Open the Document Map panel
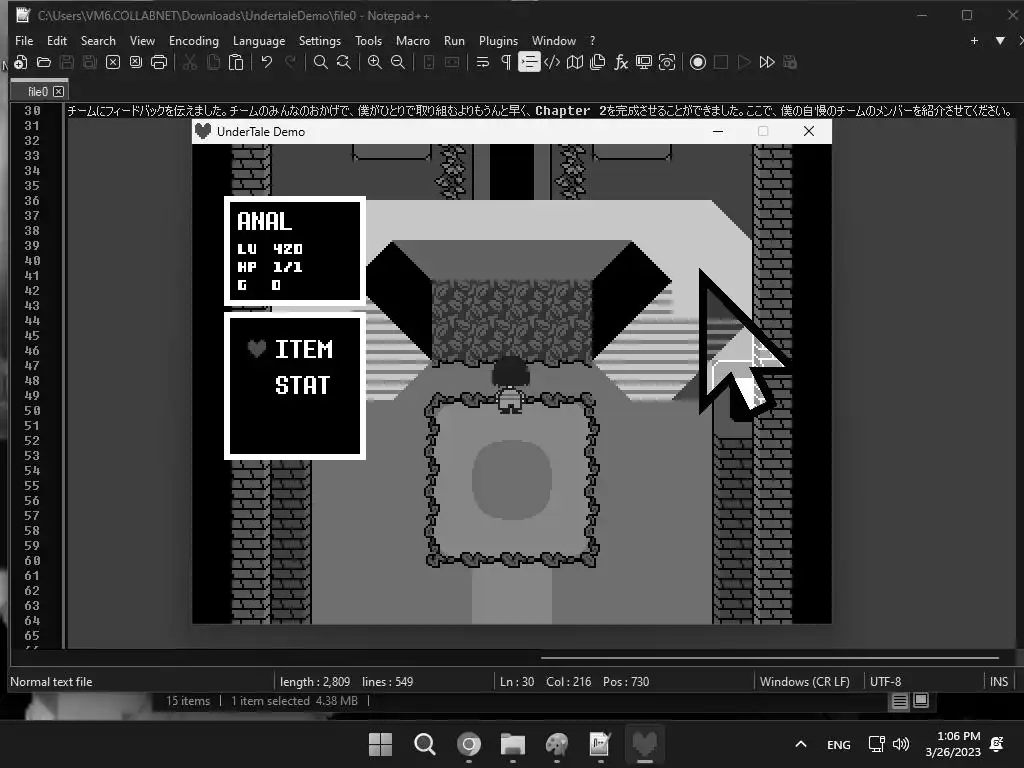1024x768 pixels. [575, 62]
